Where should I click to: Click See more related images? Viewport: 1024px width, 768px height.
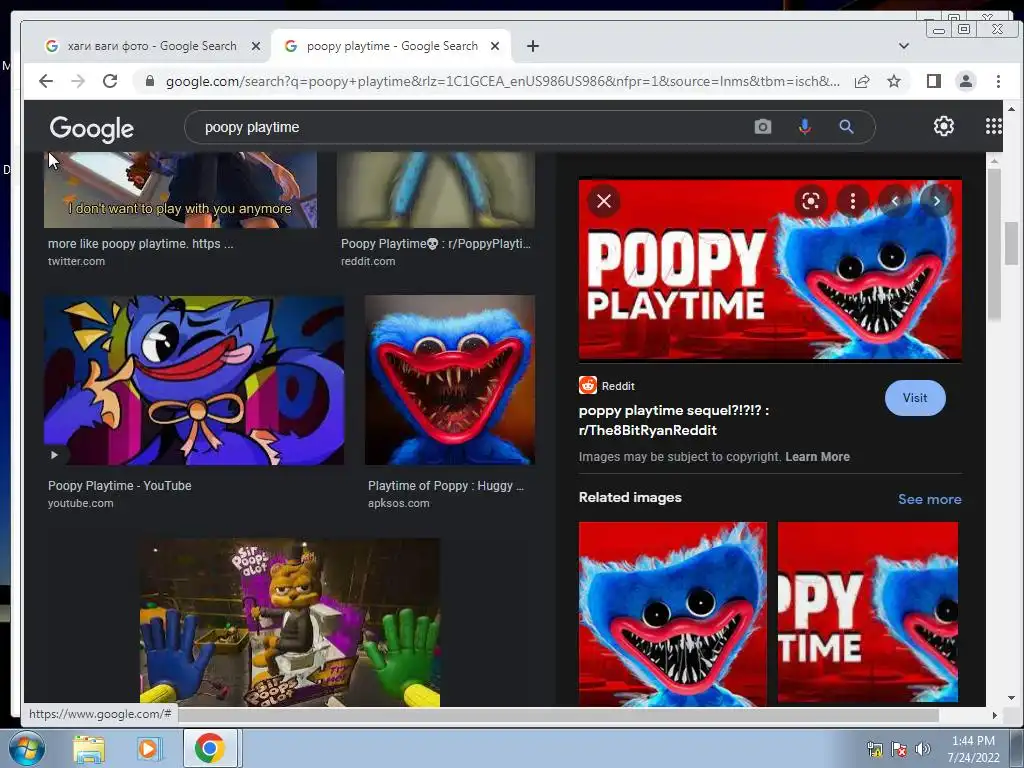pyautogui.click(x=929, y=499)
